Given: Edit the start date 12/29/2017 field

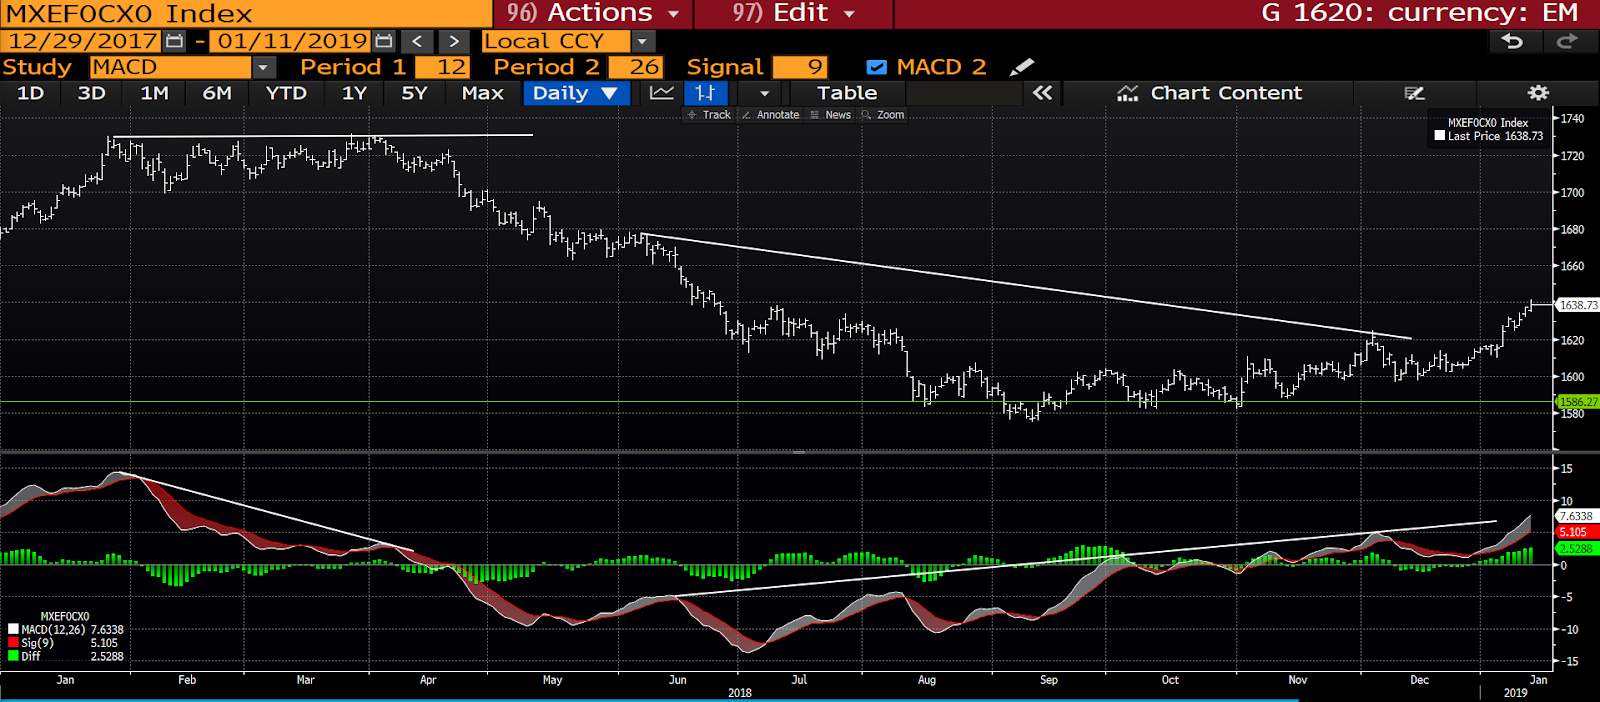Looking at the screenshot, I should coord(82,41).
